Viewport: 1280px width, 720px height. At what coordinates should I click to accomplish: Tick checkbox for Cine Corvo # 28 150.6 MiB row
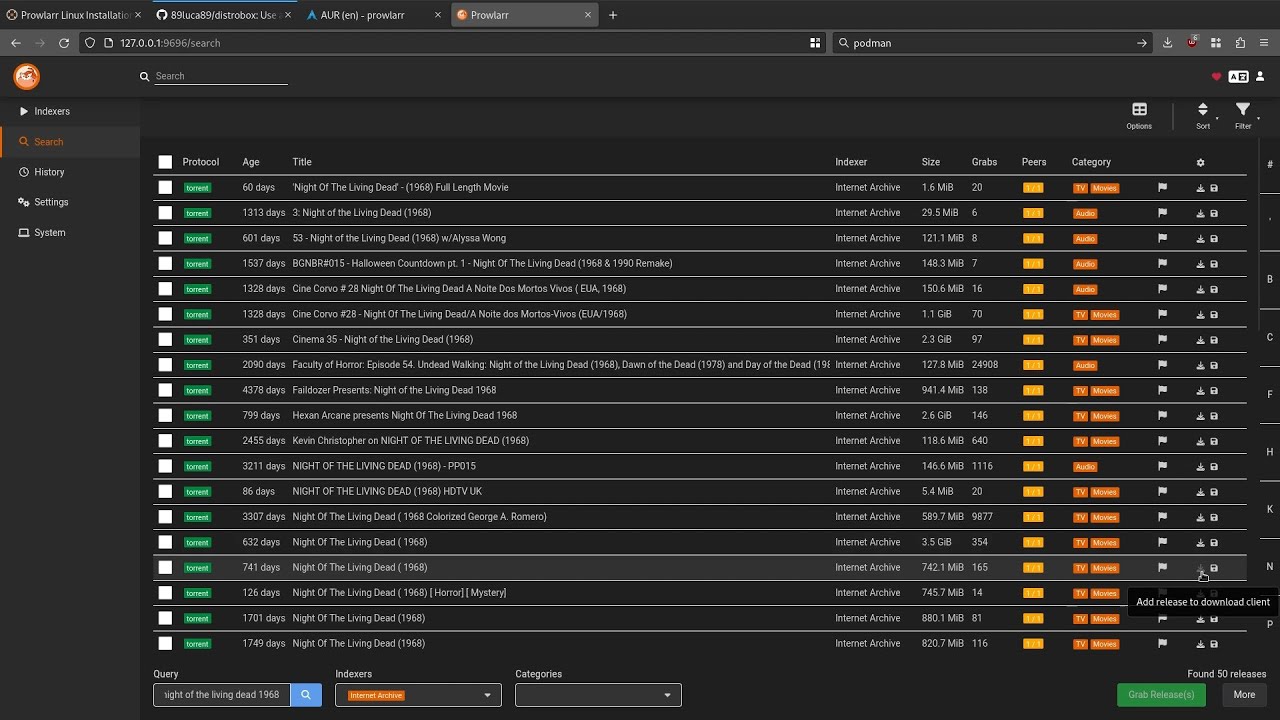(165, 289)
